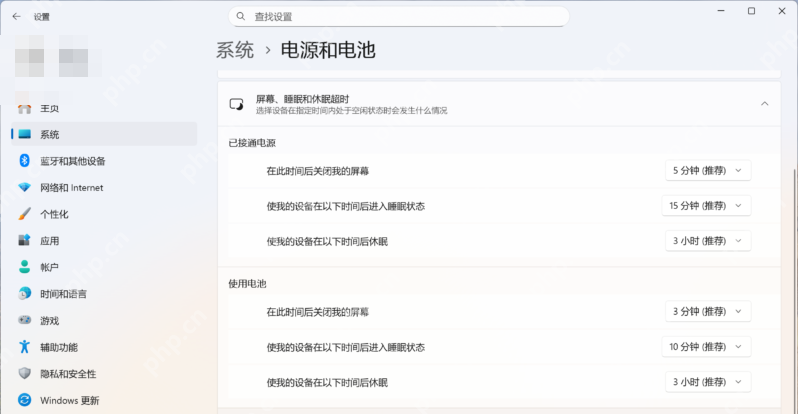
Task: Click the 已接通电源 section label
Action: 252,143
